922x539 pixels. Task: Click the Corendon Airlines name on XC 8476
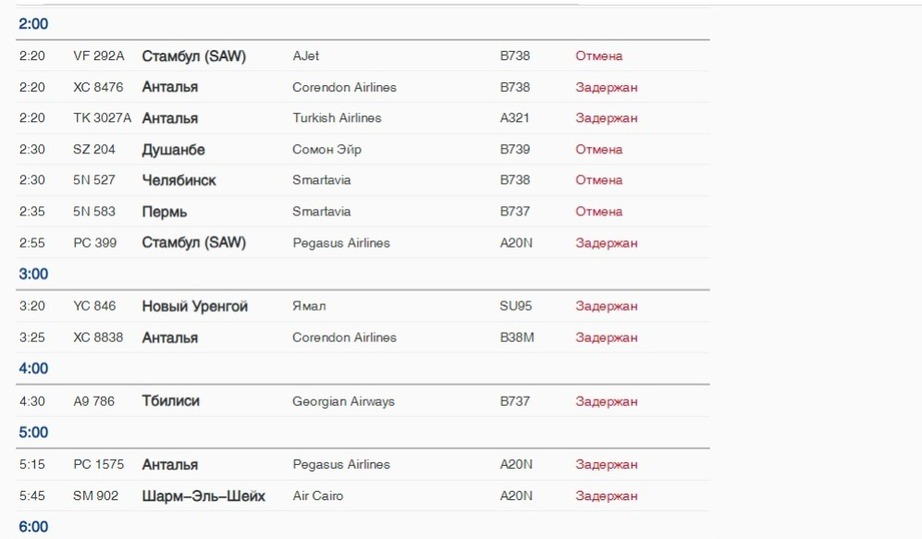(x=345, y=87)
